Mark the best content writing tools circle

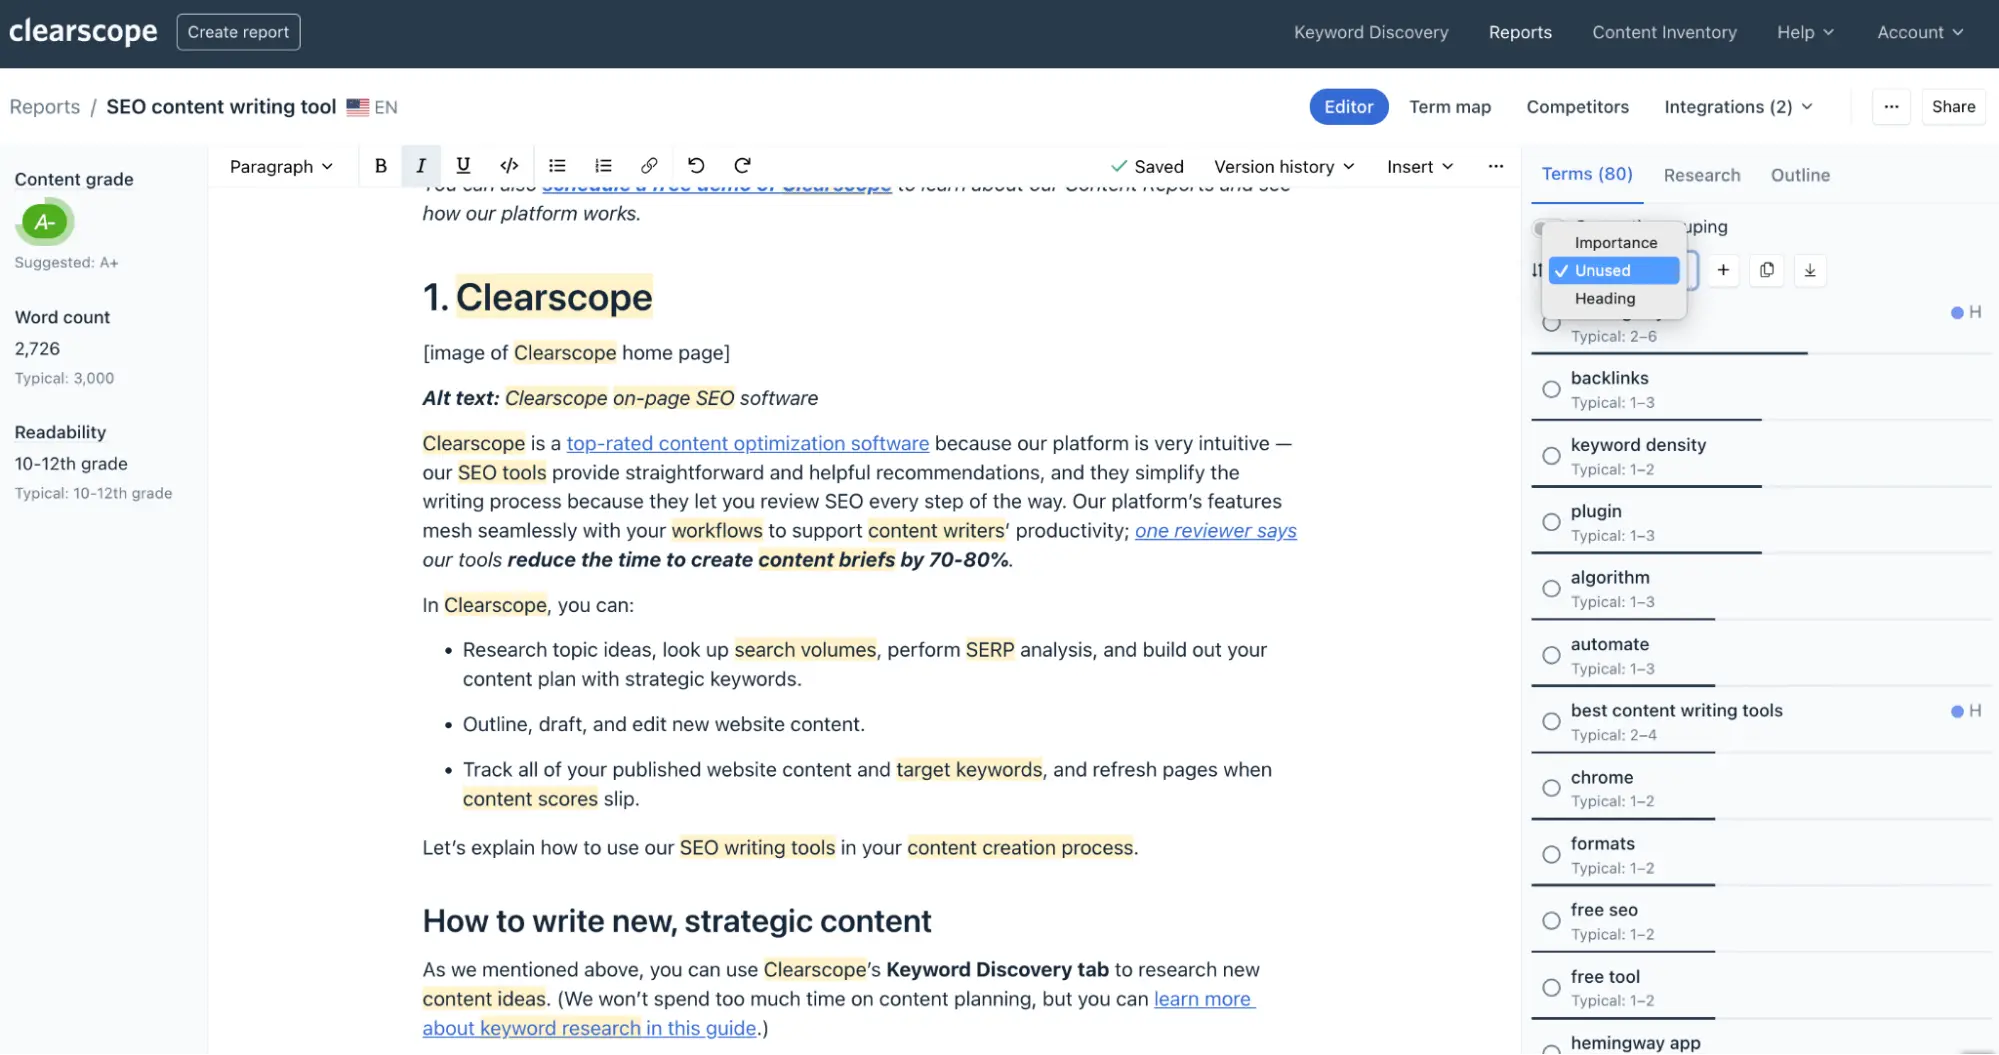pyautogui.click(x=1551, y=722)
